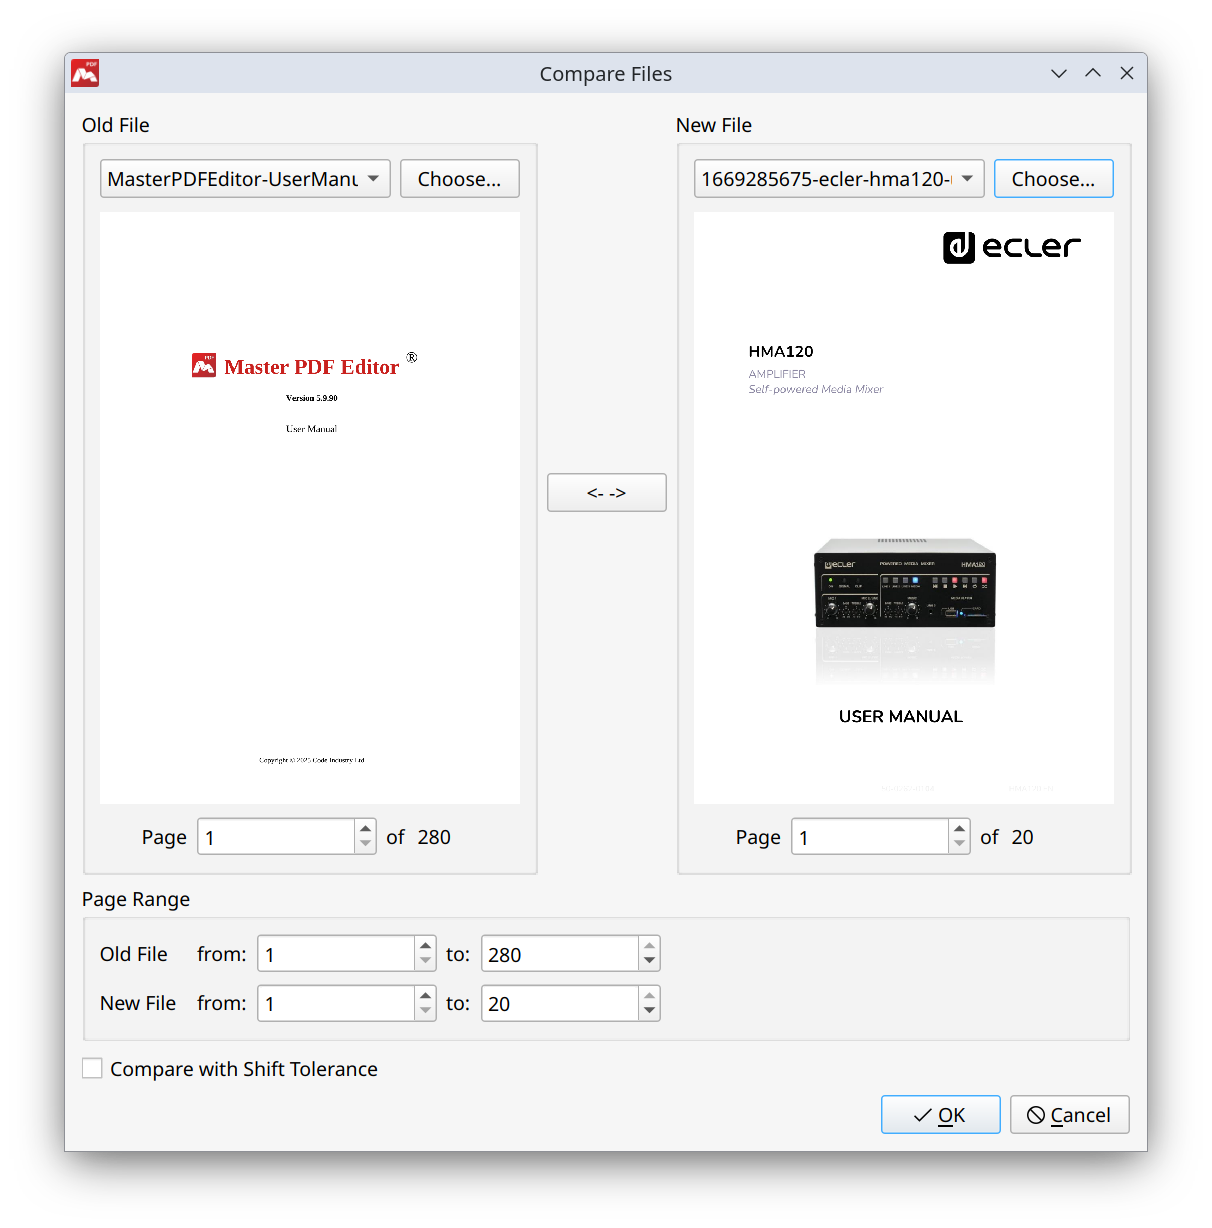Open the Old File document dropdown
1212x1228 pixels.
pos(244,178)
